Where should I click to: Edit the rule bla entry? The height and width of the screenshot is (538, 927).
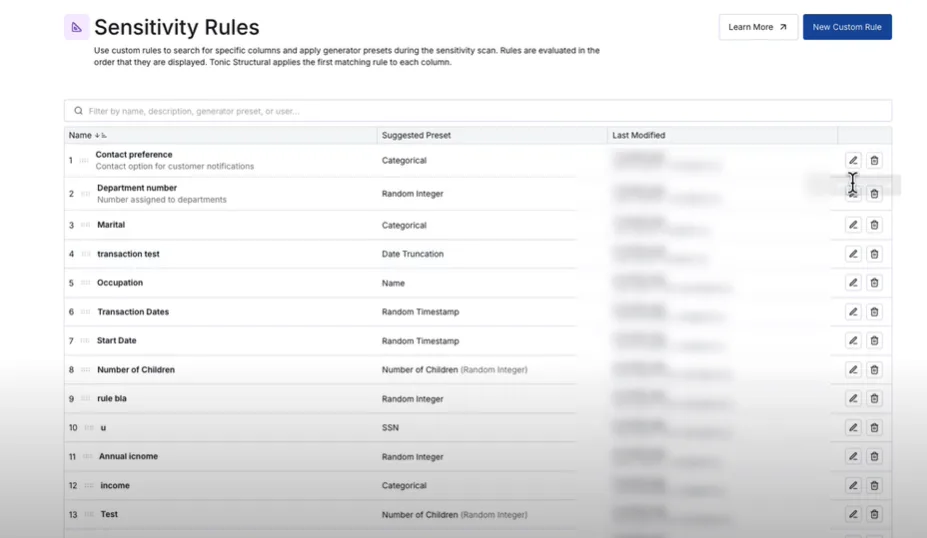(x=853, y=398)
